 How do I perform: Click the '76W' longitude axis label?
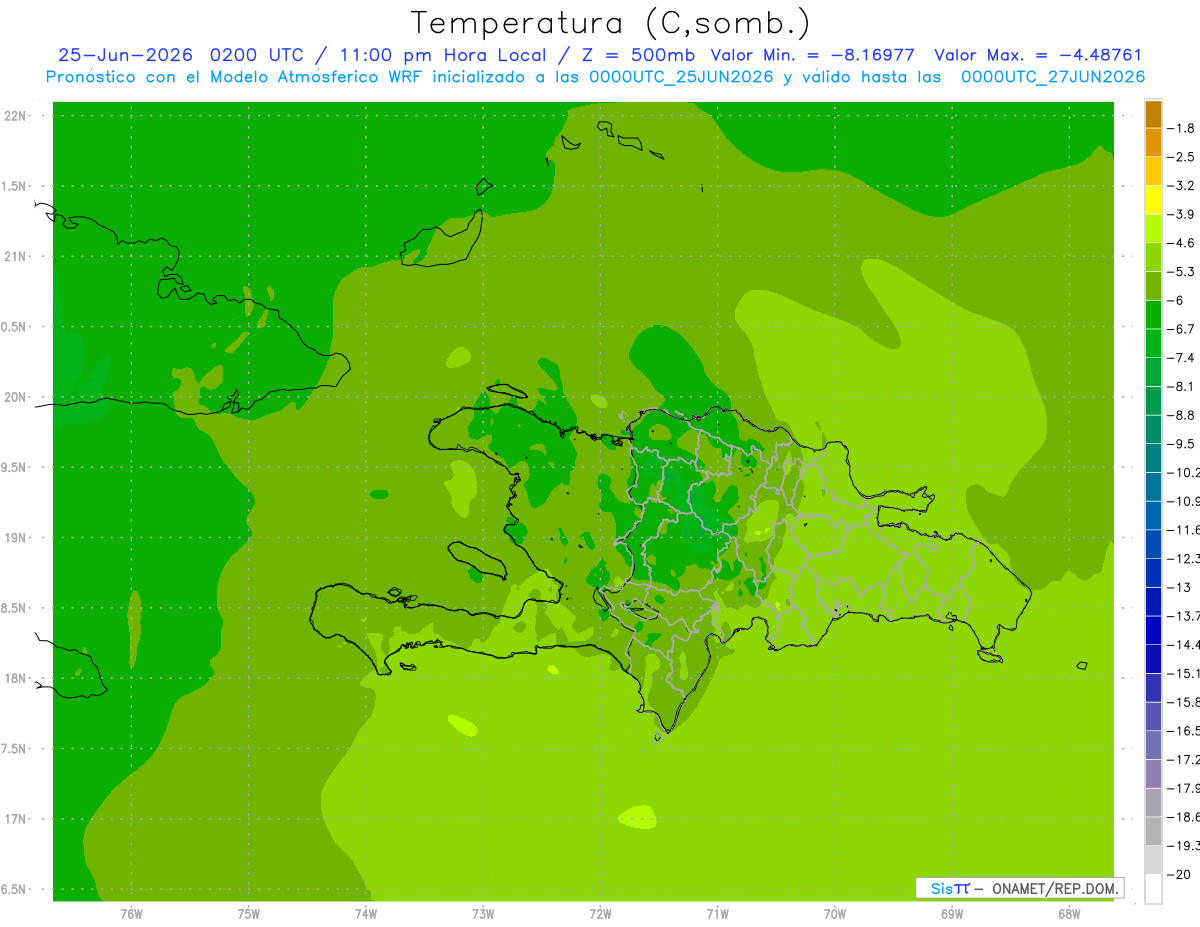pos(131,913)
